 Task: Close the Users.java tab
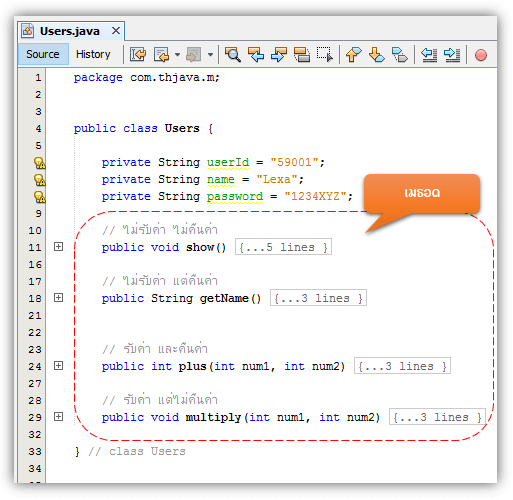(x=116, y=31)
